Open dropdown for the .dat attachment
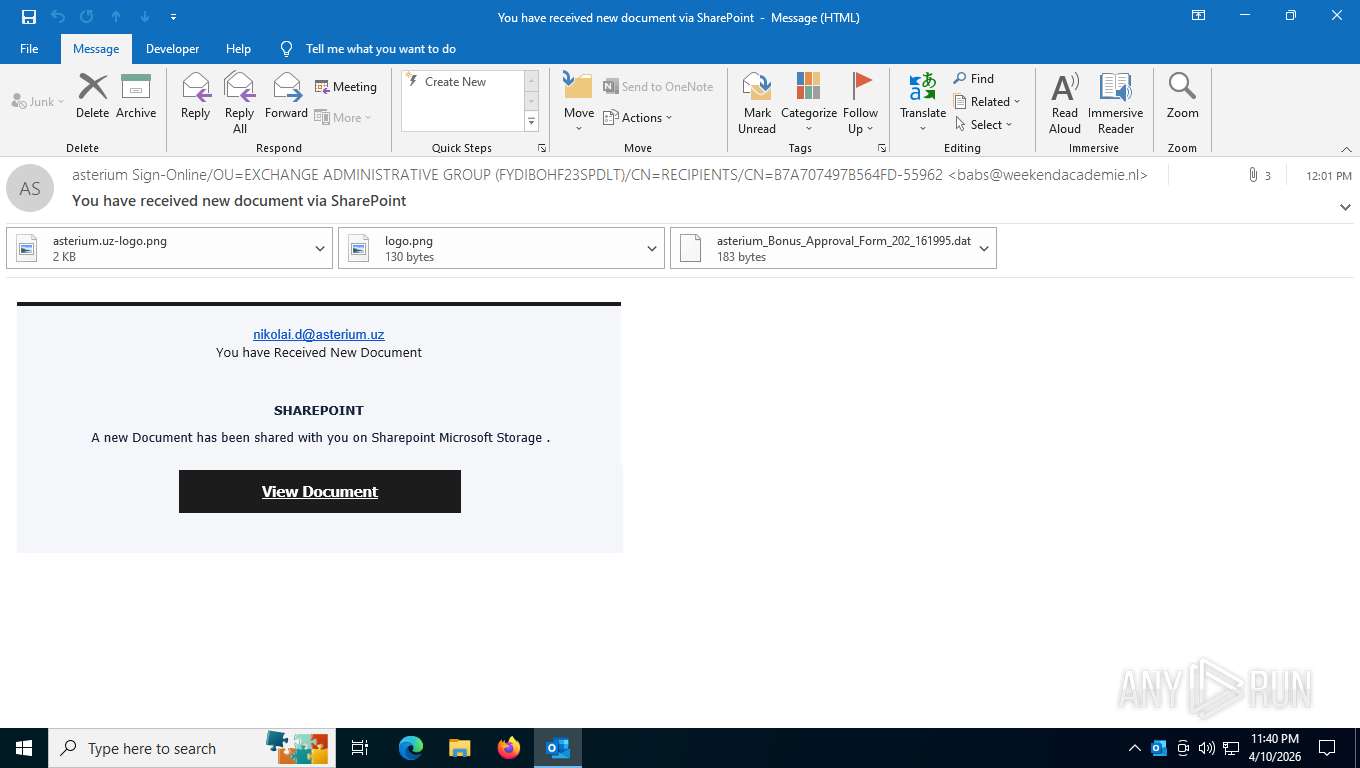This screenshot has height=768, width=1360. (x=984, y=248)
